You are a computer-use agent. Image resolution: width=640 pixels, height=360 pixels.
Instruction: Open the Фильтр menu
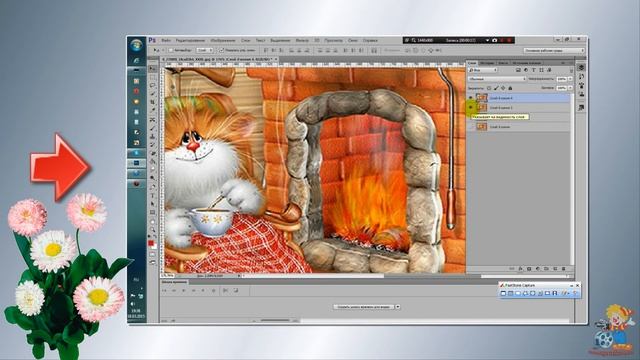pos(302,40)
